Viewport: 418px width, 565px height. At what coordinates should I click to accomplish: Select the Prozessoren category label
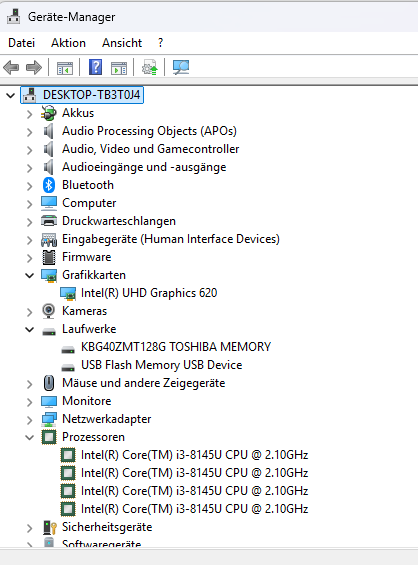93,437
